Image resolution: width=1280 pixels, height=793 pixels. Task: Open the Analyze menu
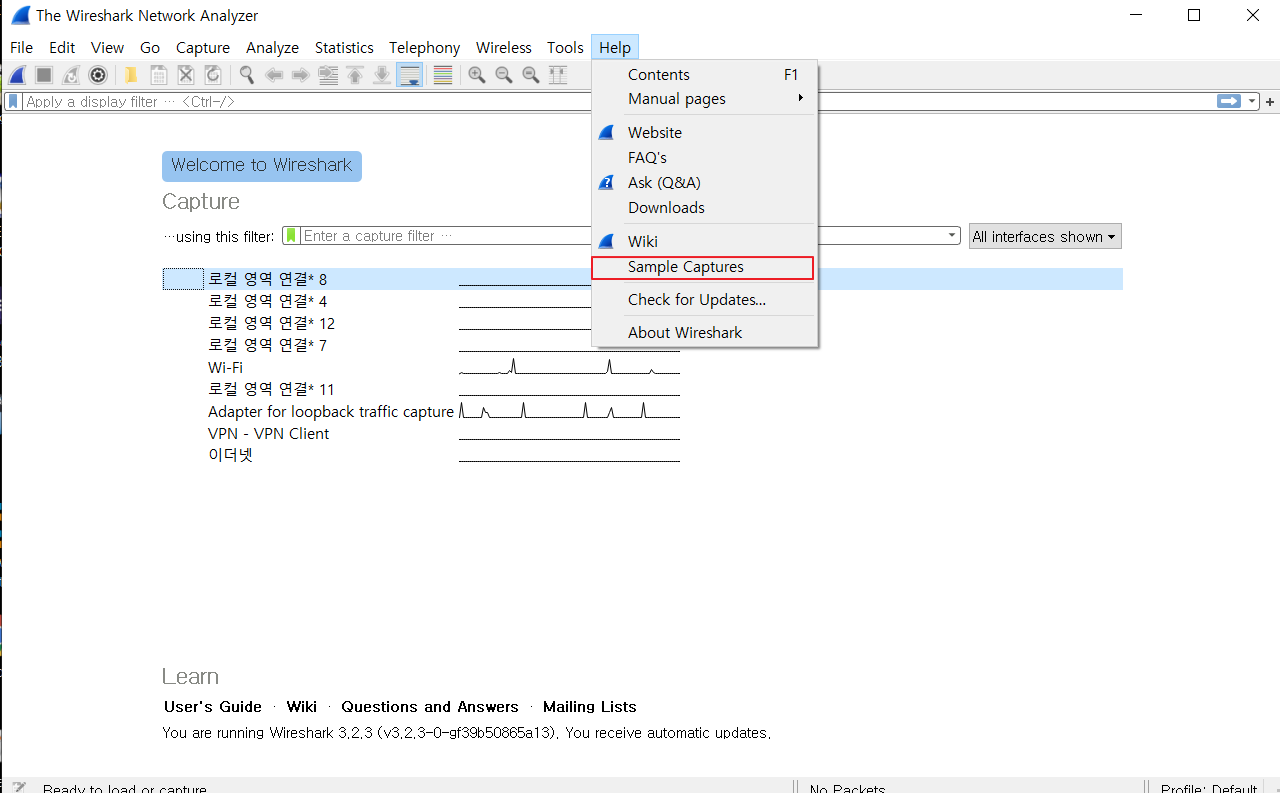tap(272, 47)
